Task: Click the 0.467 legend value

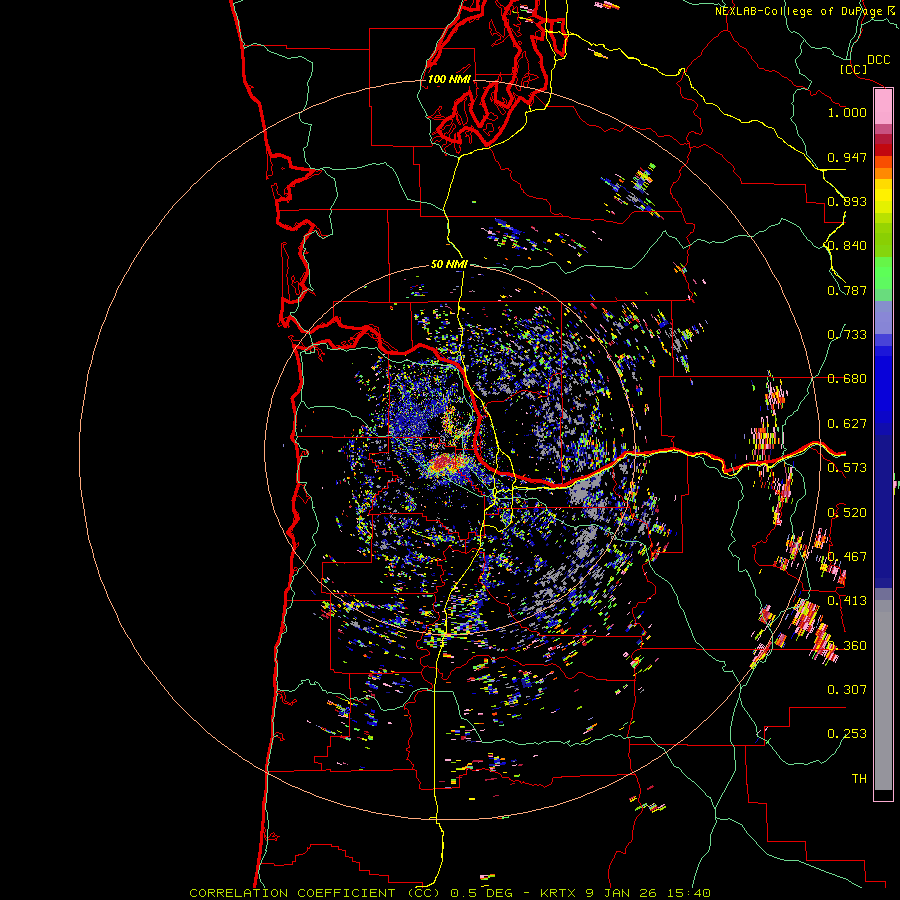Action: 847,557
